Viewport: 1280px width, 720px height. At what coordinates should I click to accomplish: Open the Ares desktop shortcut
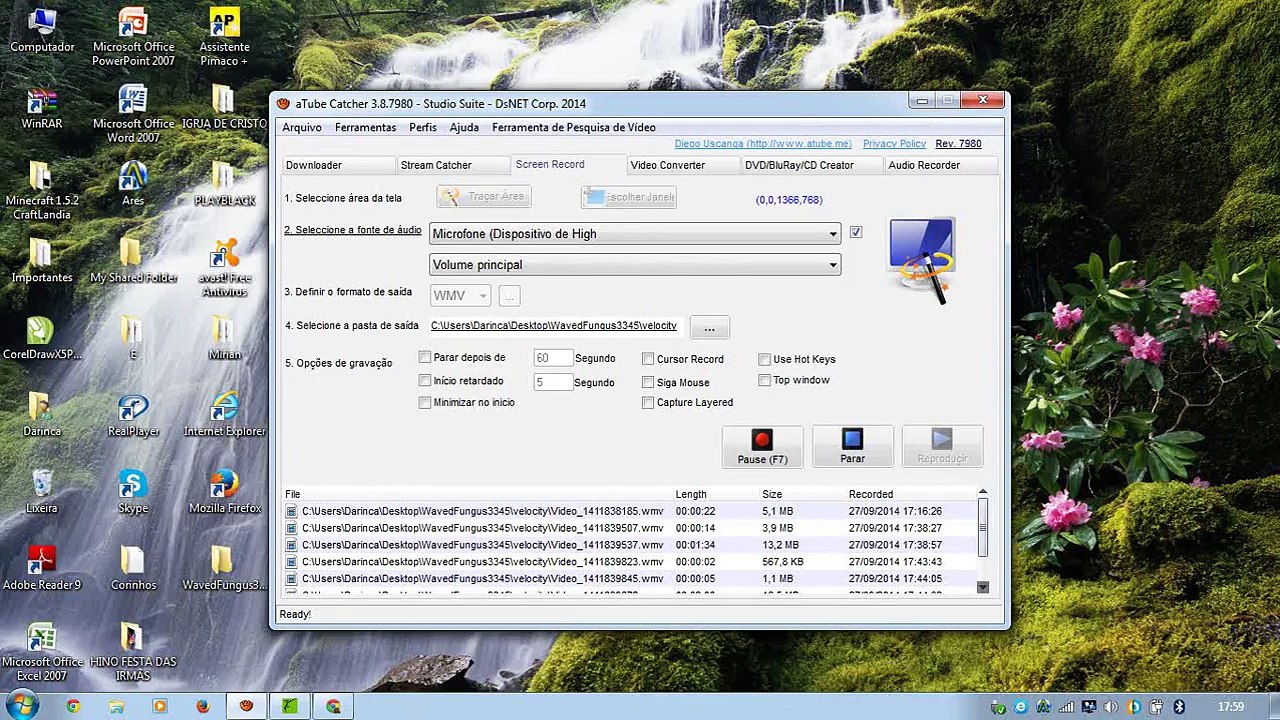pyautogui.click(x=133, y=184)
